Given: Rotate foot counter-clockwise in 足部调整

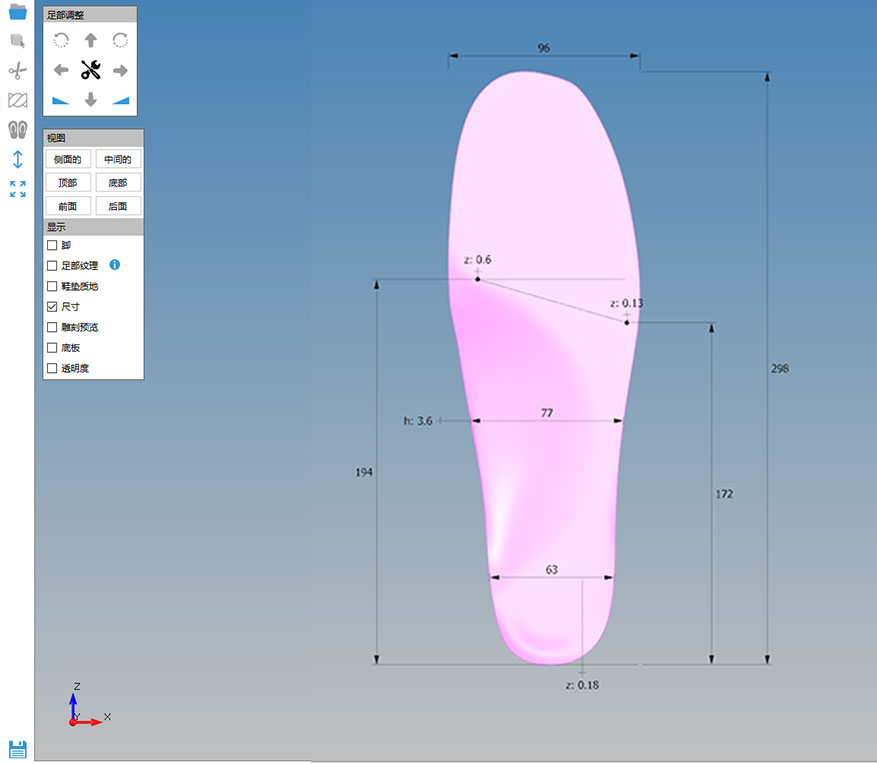Looking at the screenshot, I should coord(61,41).
